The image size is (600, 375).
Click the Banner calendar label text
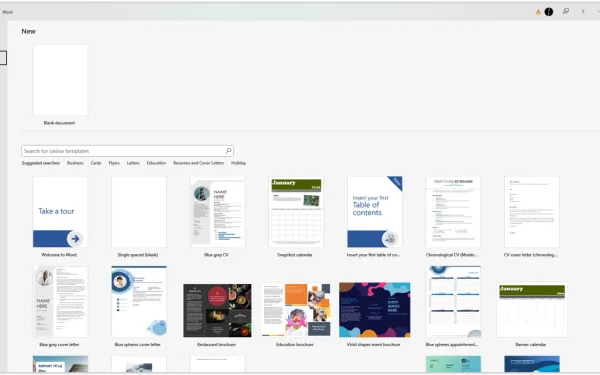coord(530,344)
